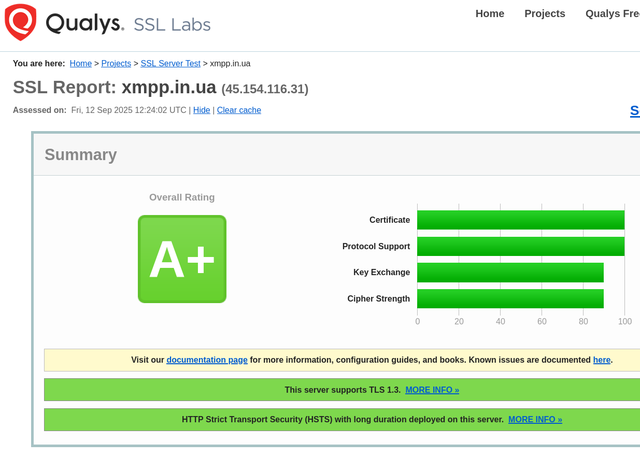Image resolution: width=640 pixels, height=457 pixels.
Task: Open the Projects navigation item
Action: 544,14
